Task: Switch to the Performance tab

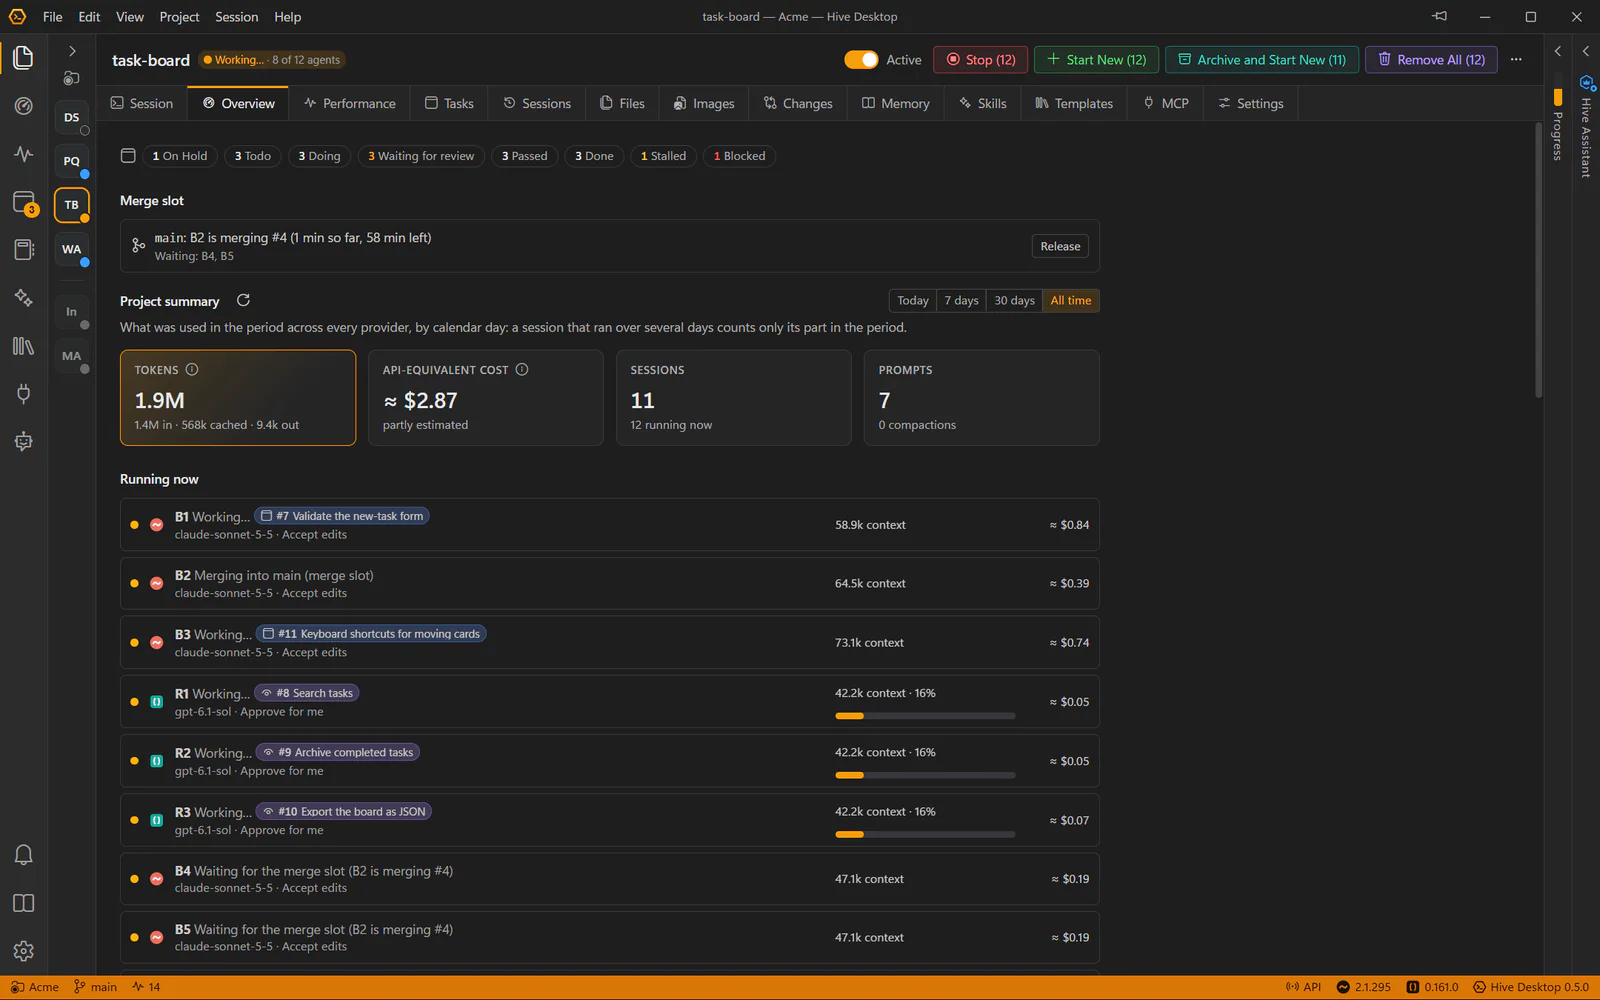Action: pyautogui.click(x=350, y=103)
